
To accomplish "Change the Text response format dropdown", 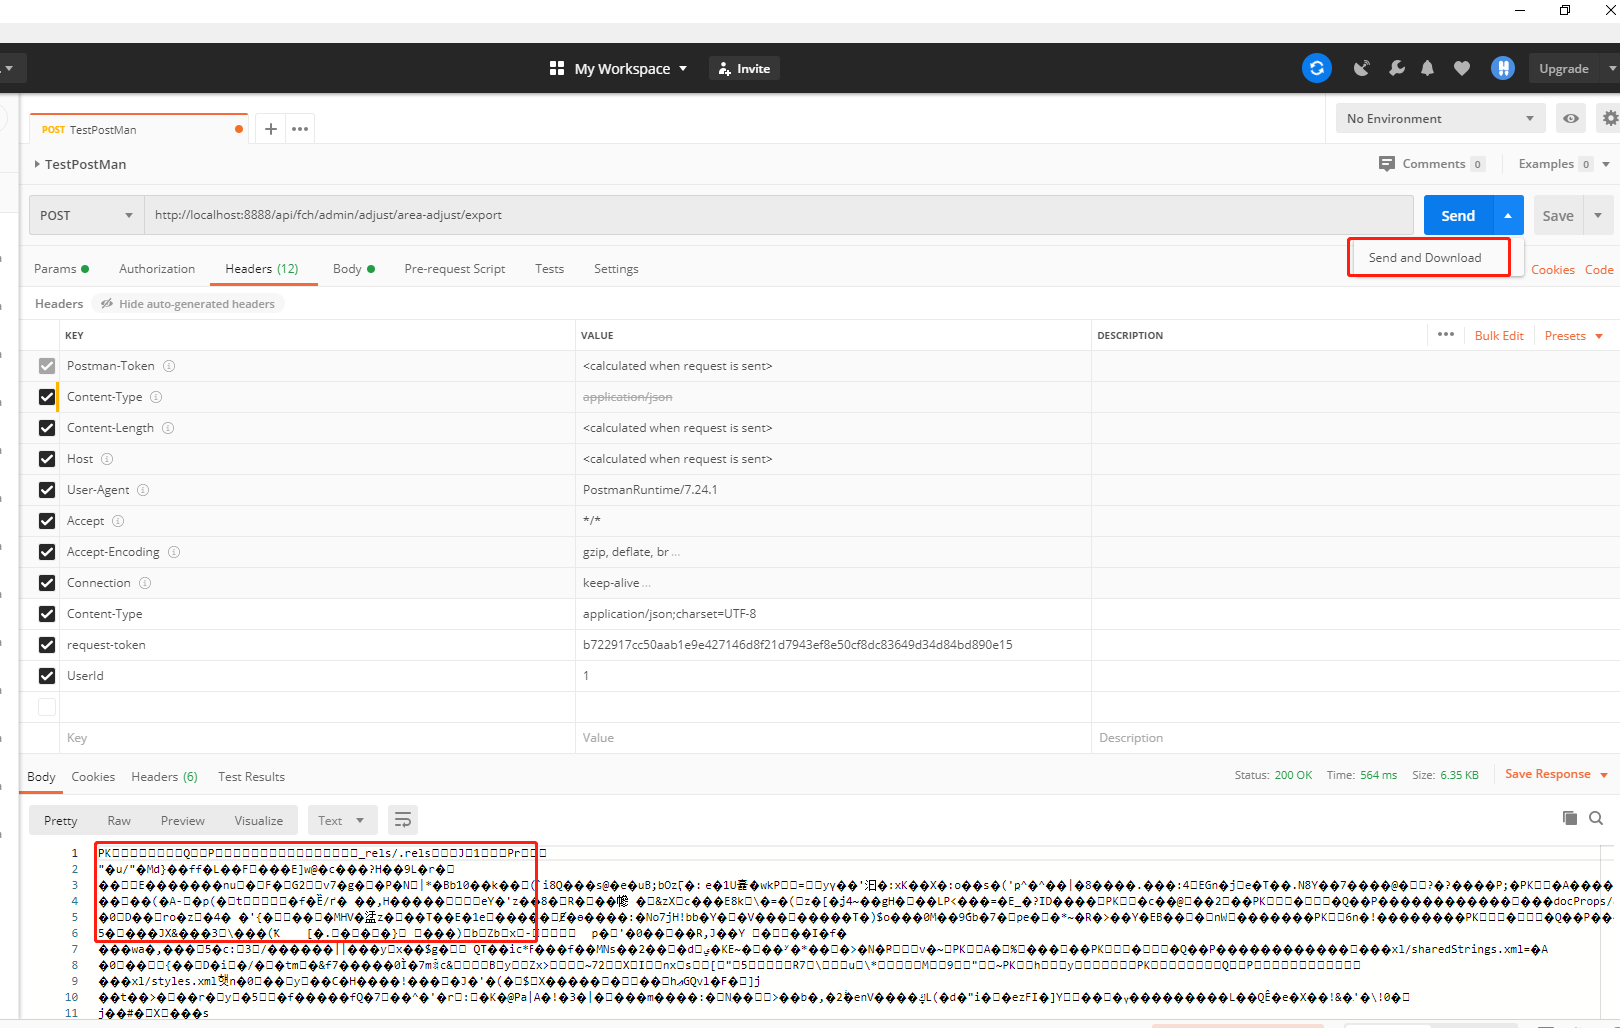I will coord(342,820).
